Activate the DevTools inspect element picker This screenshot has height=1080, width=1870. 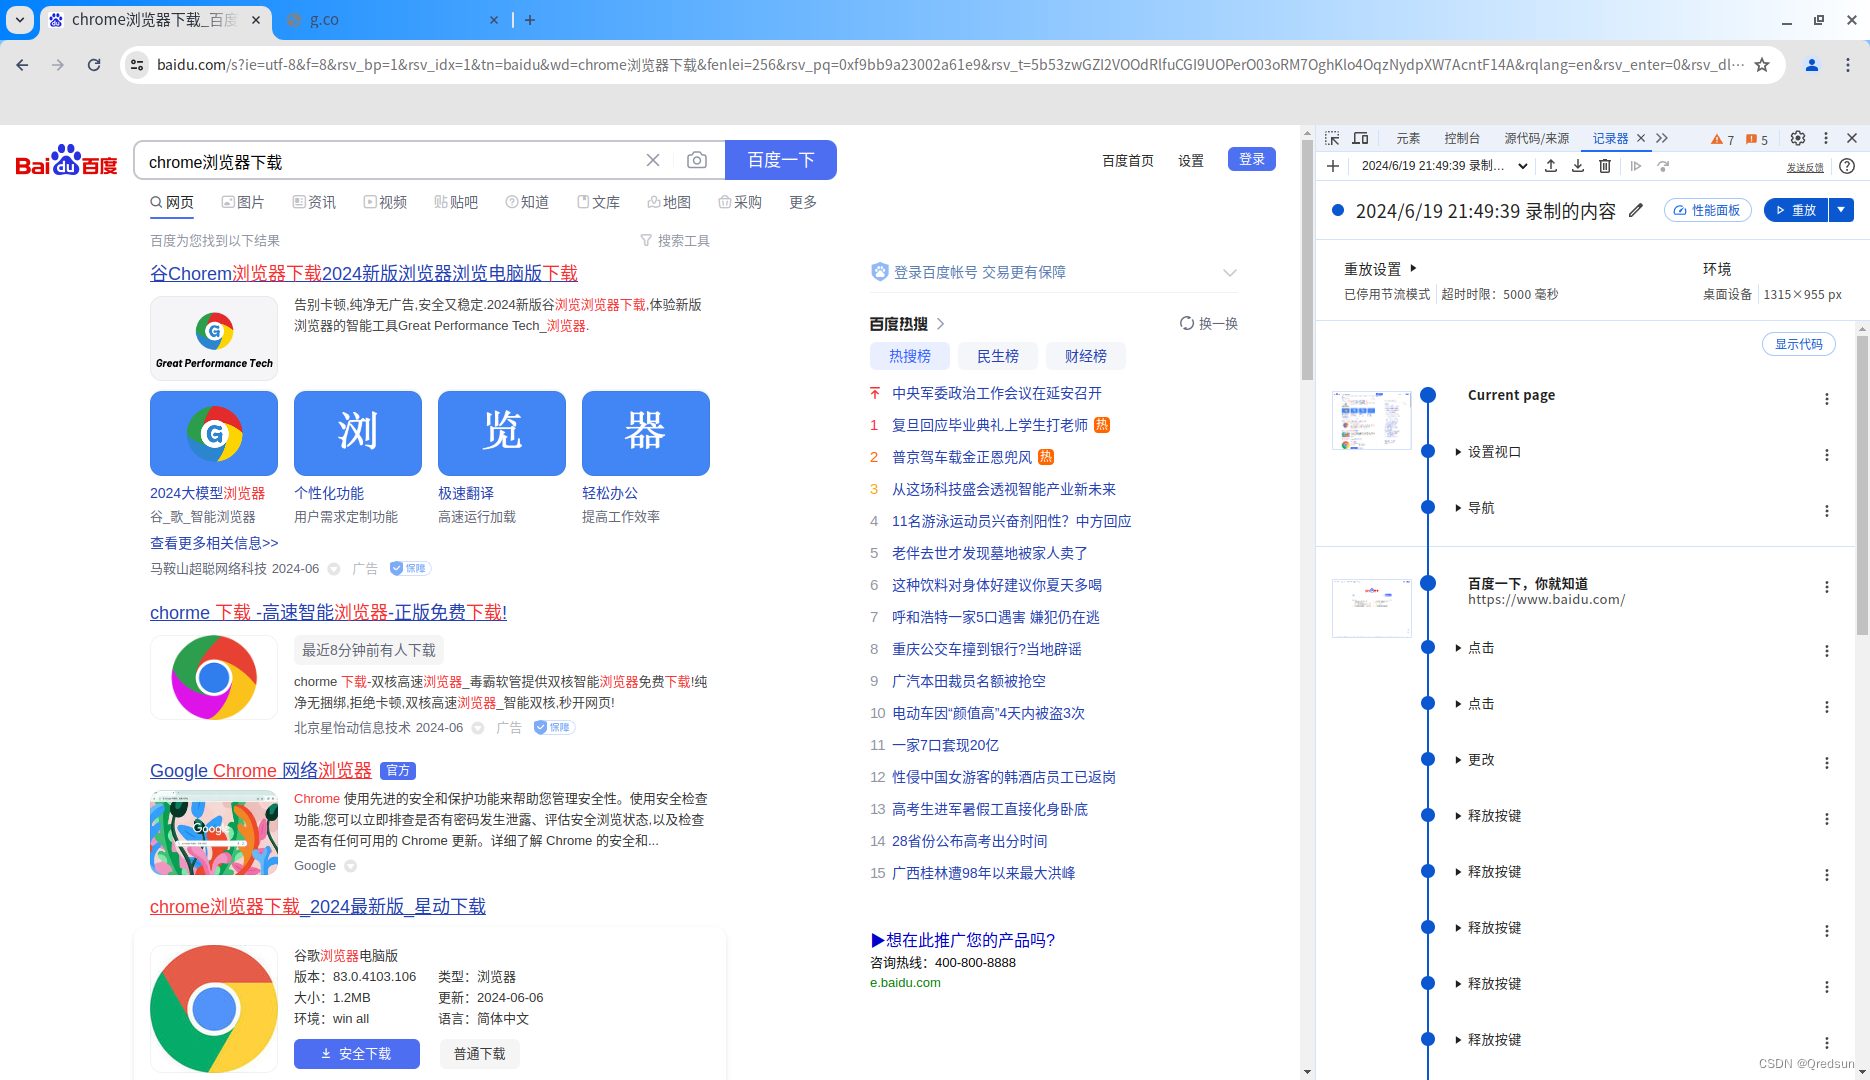coord(1332,138)
